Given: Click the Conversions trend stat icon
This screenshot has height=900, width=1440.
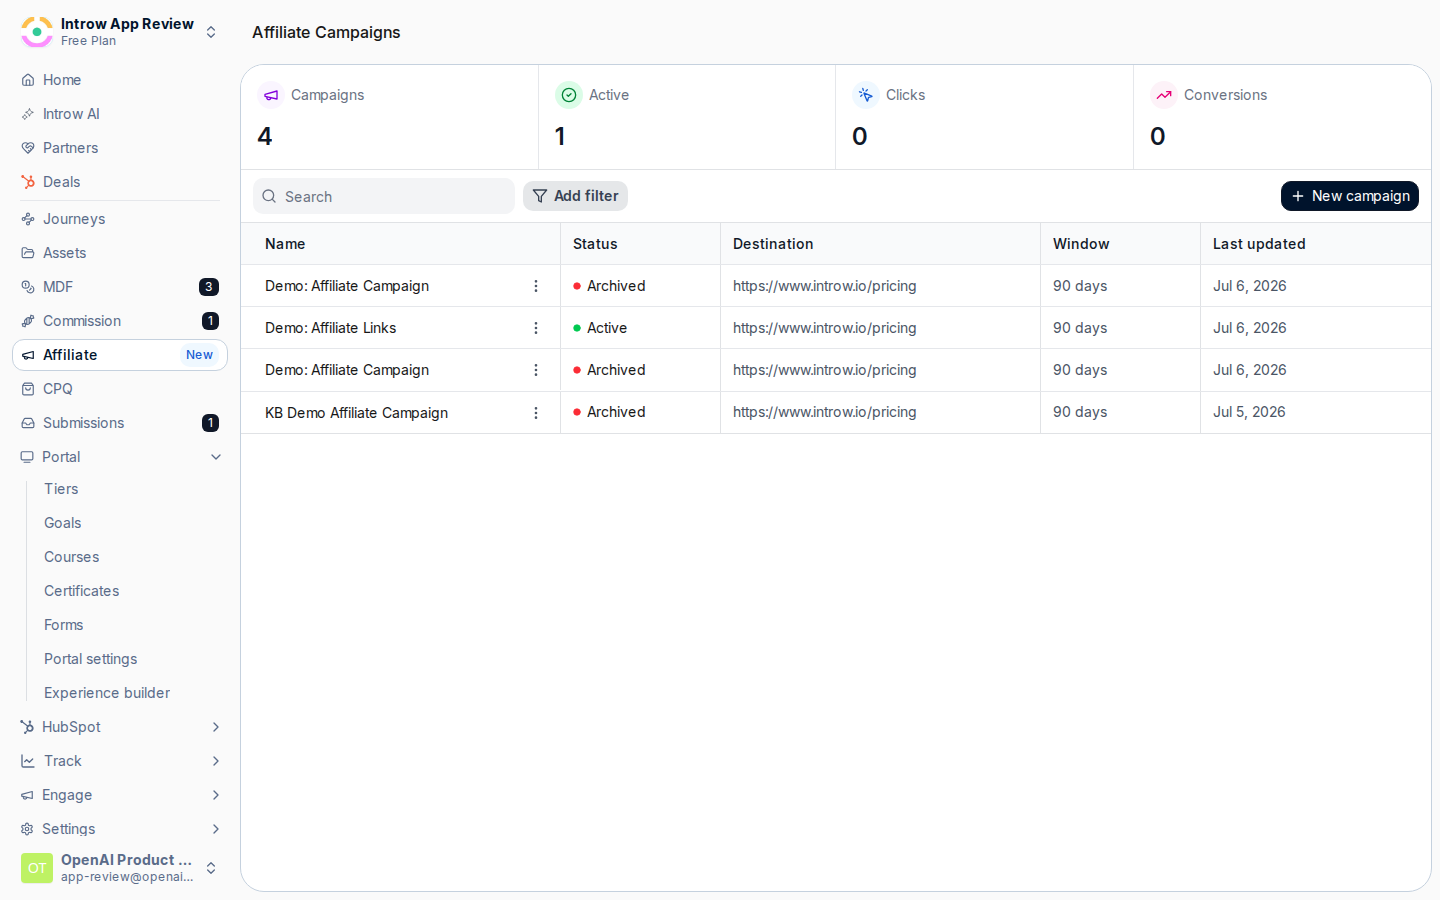Looking at the screenshot, I should point(1164,95).
